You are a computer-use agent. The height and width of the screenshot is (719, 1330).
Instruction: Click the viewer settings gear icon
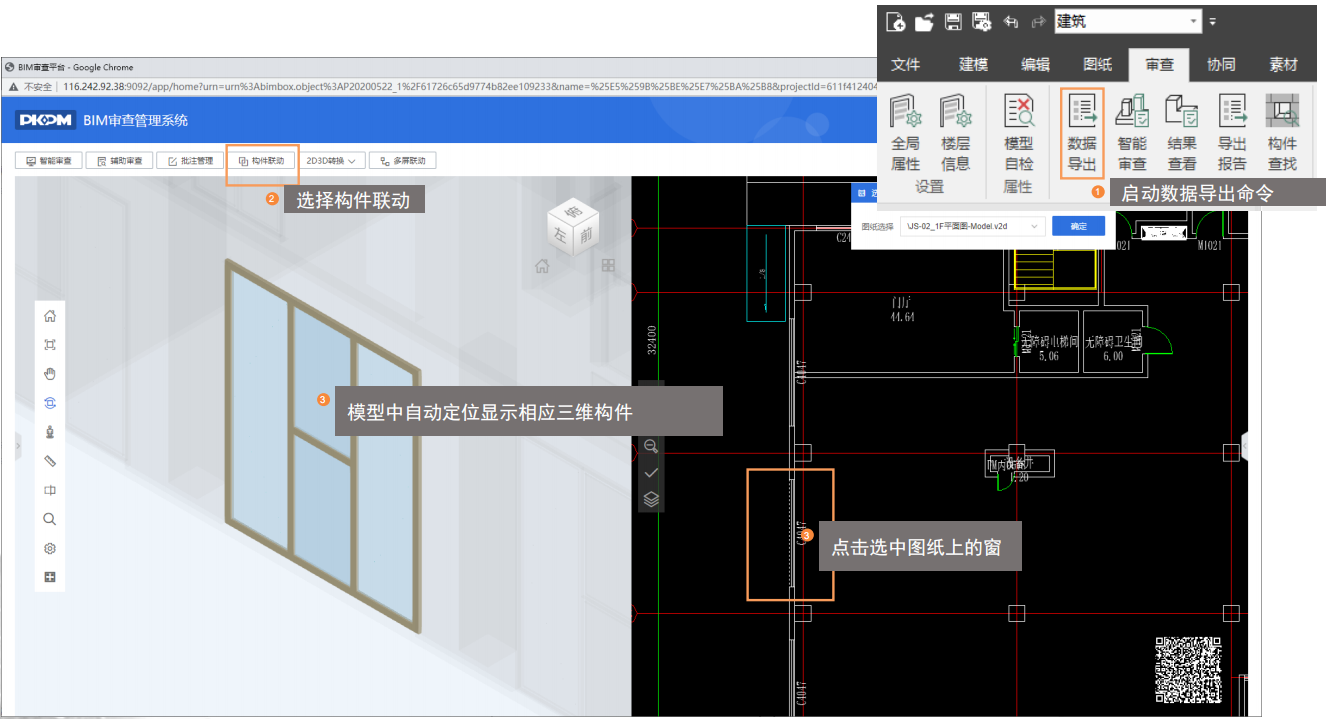(50, 549)
